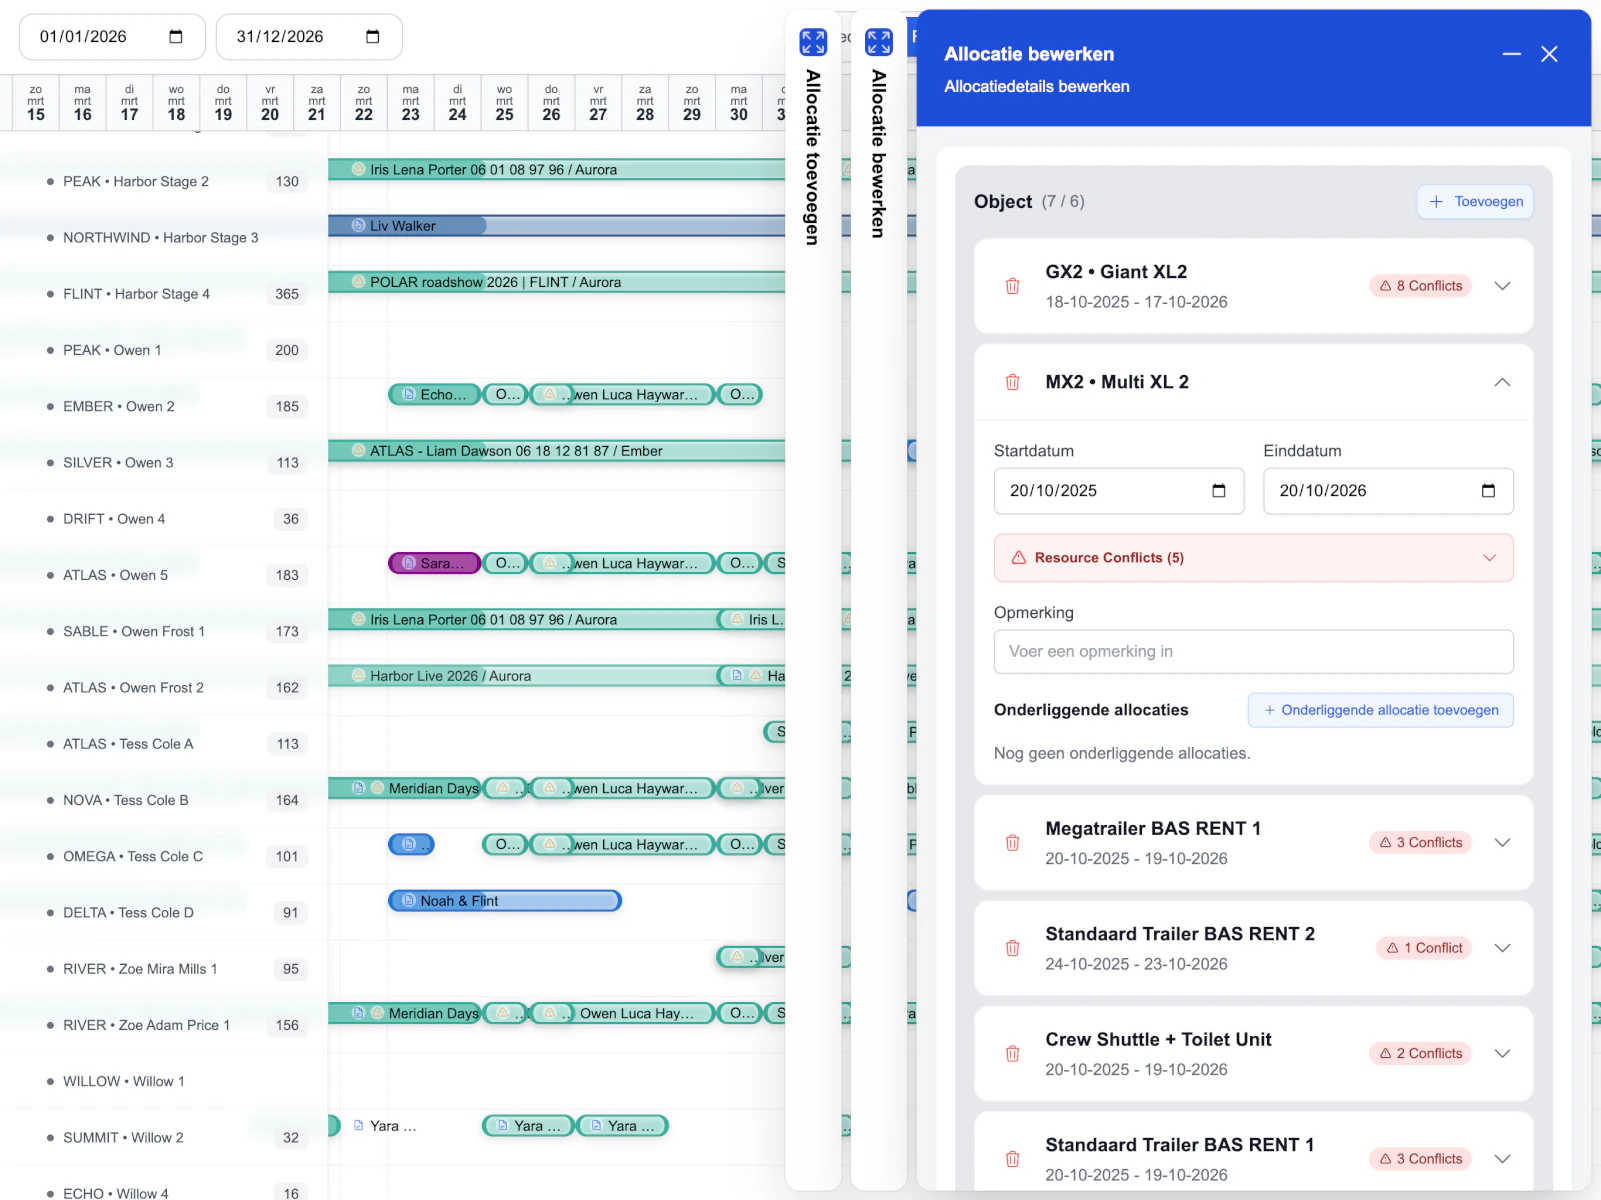Expand the Resource Conflicts (5) section

(x=1489, y=558)
